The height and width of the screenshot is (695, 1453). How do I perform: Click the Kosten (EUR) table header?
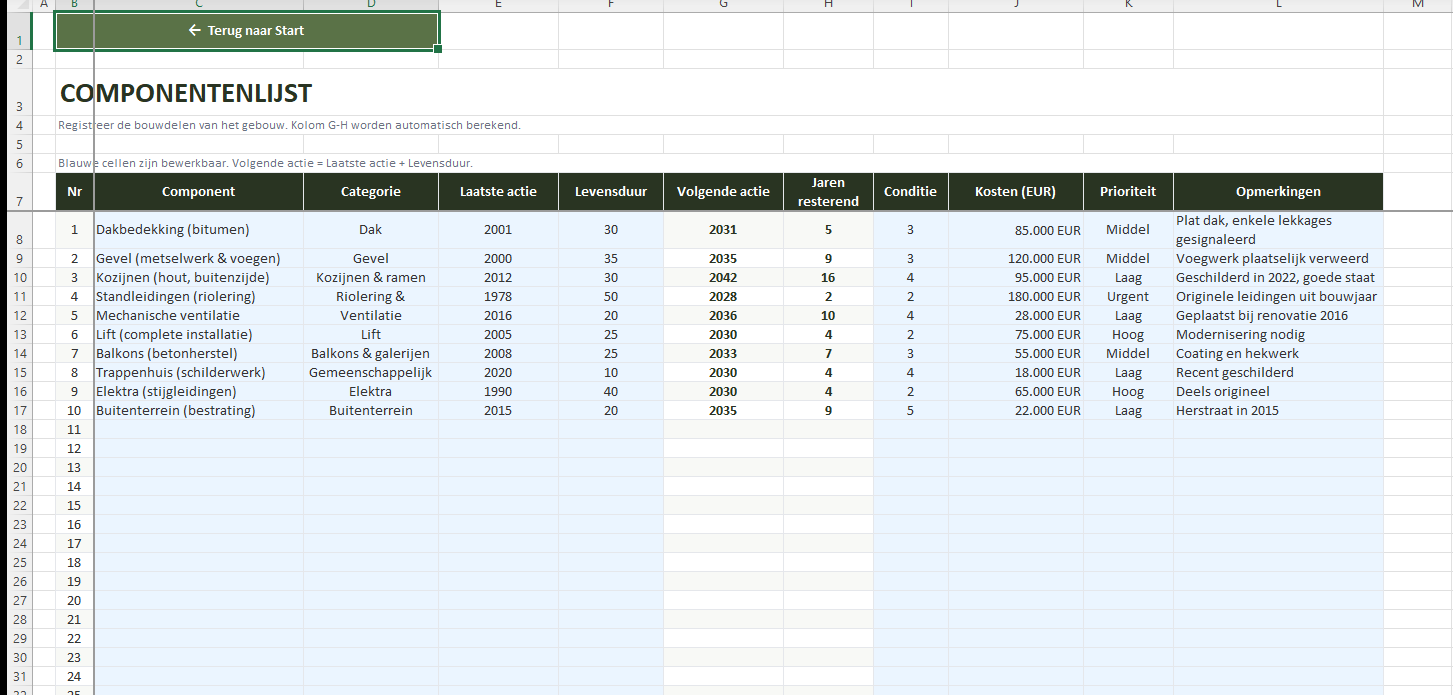1015,192
